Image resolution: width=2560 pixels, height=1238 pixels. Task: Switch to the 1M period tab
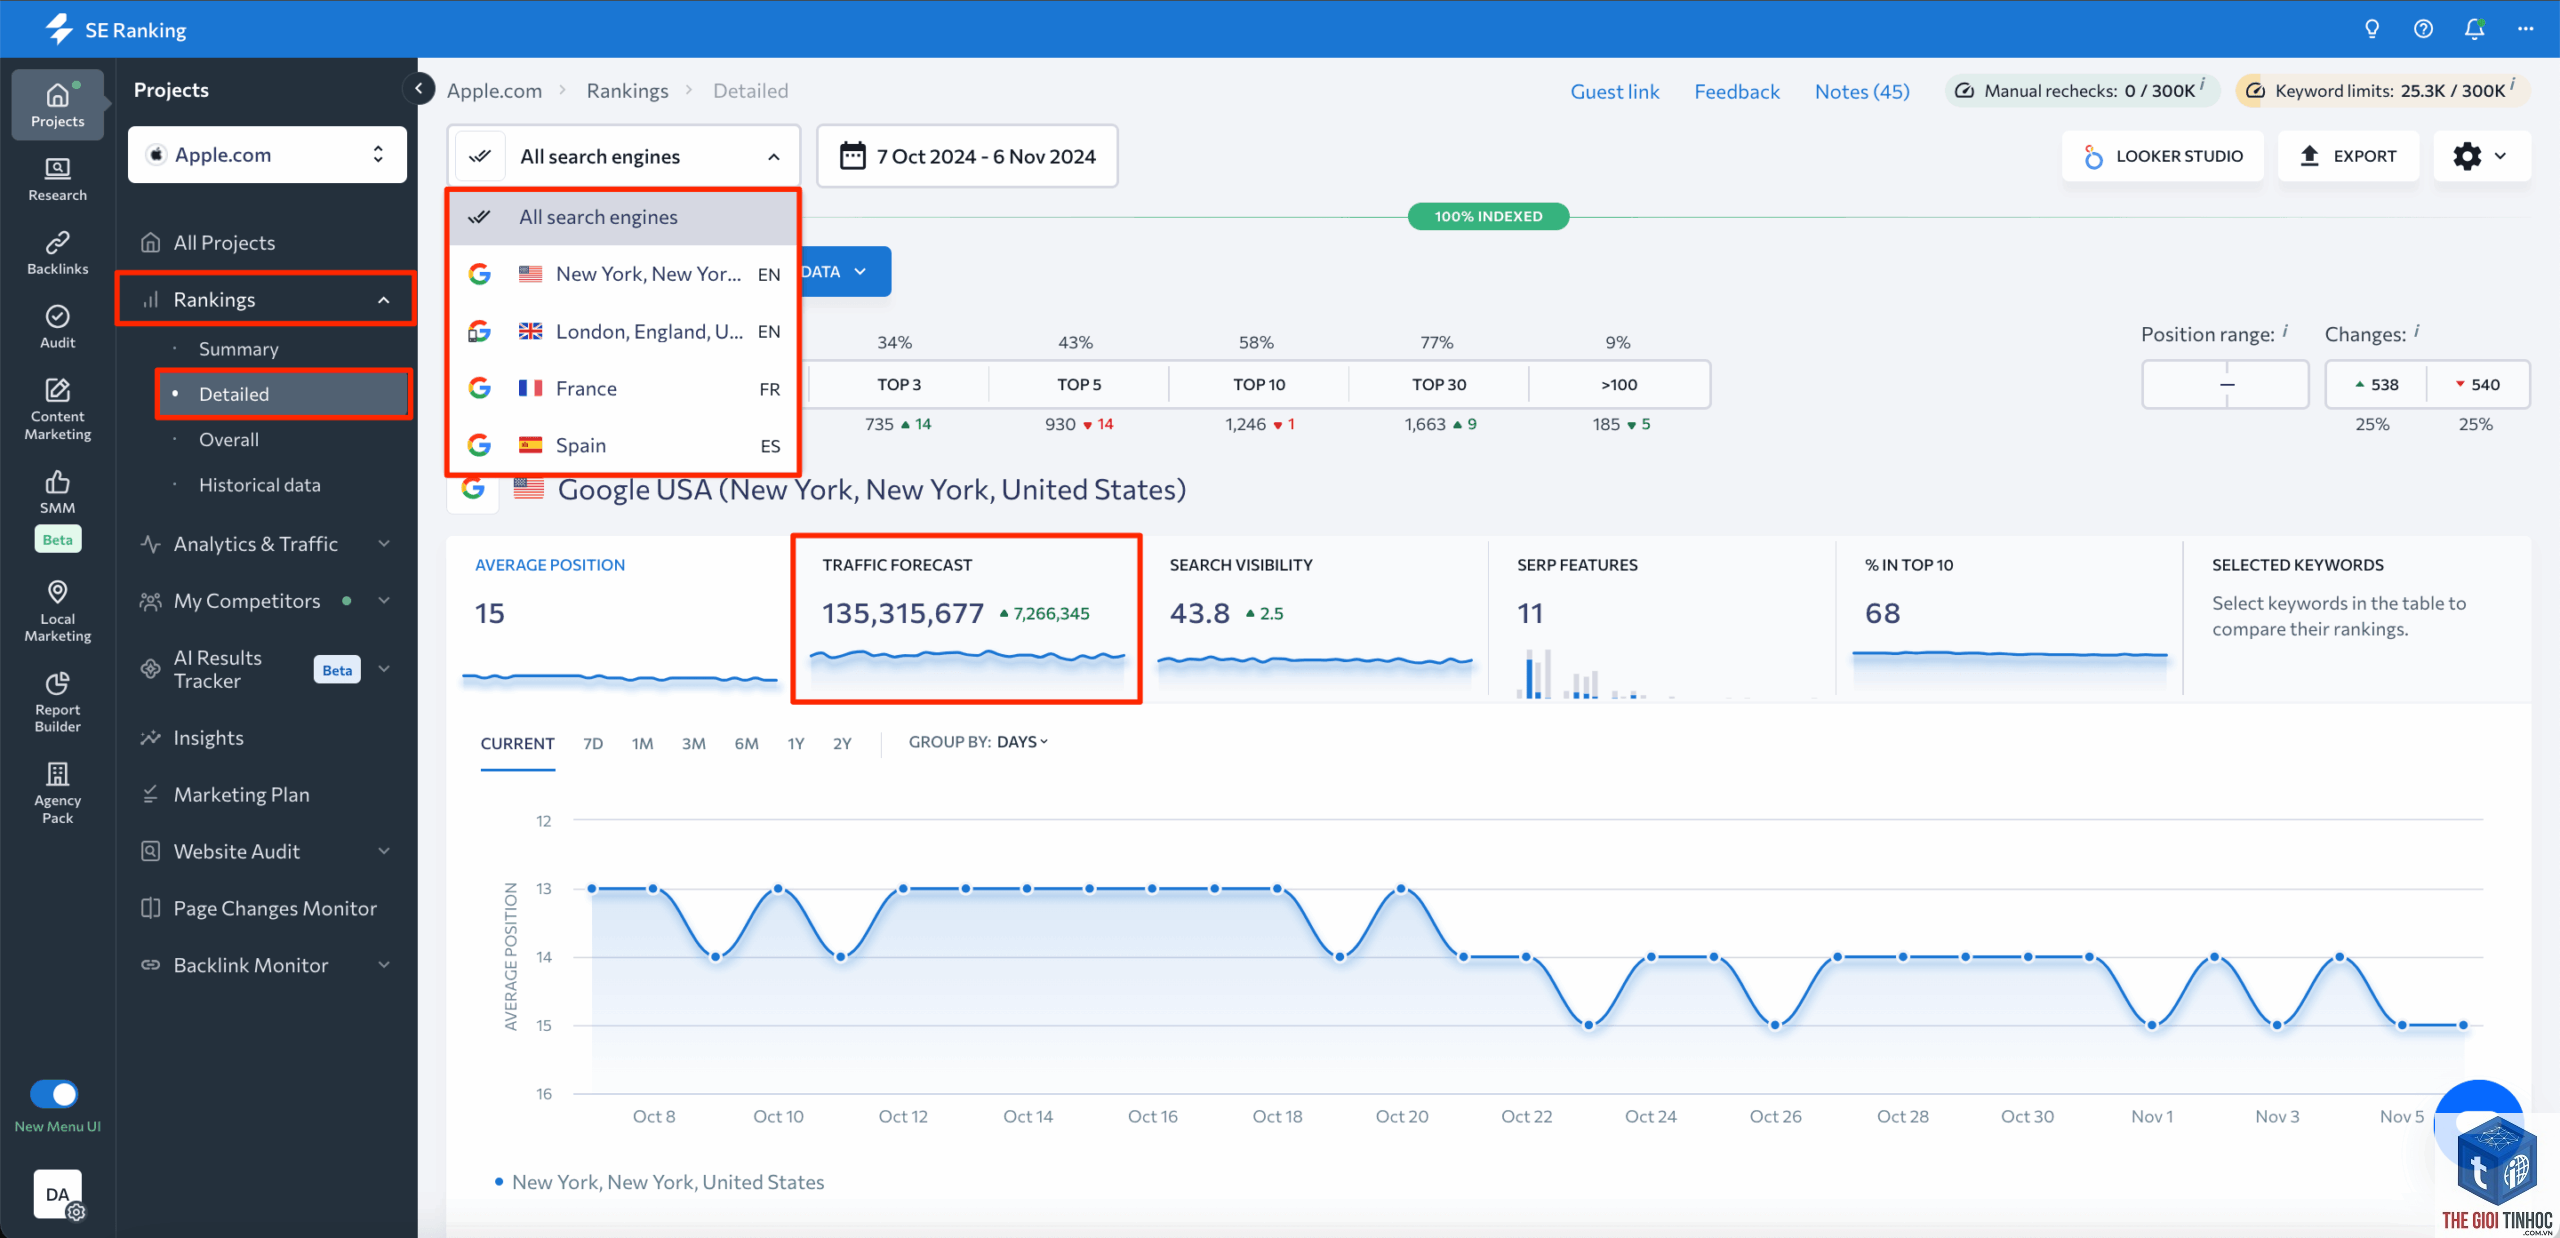[x=642, y=743]
